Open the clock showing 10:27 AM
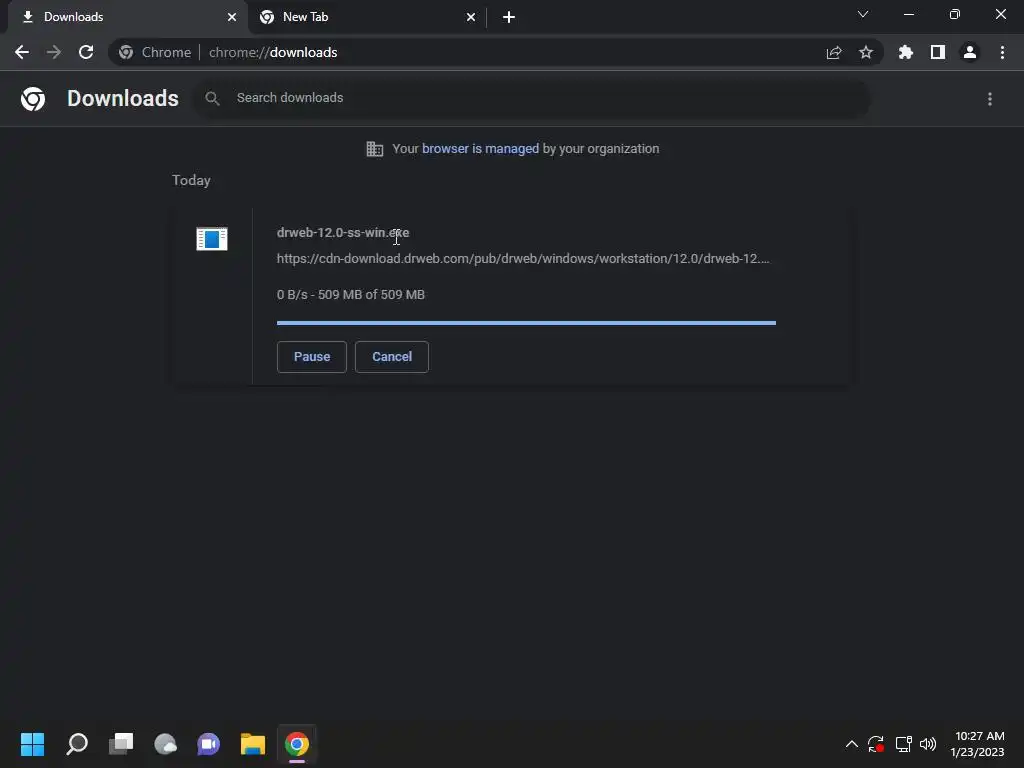 [978, 744]
